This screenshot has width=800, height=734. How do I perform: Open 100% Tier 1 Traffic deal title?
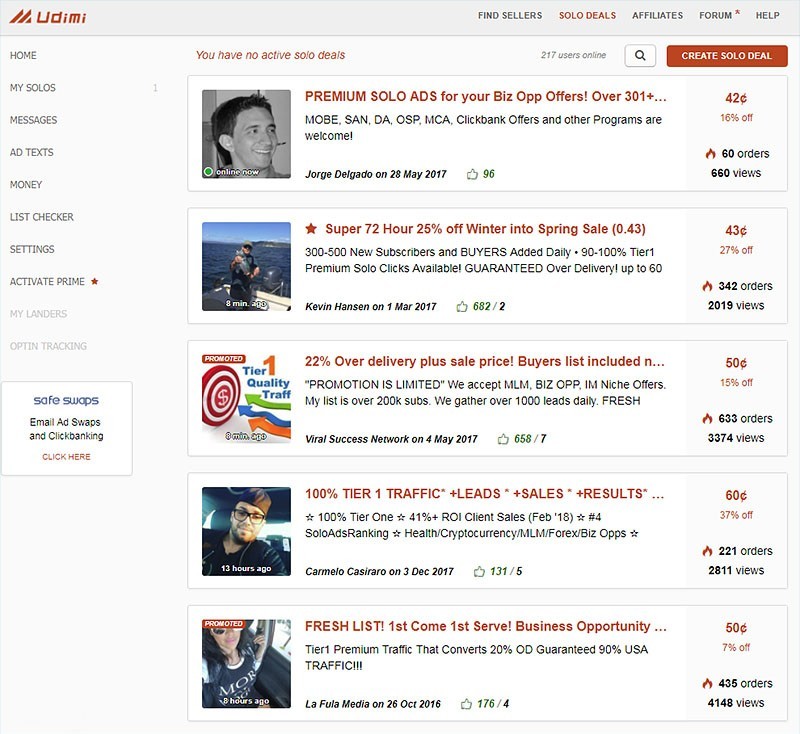[484, 494]
